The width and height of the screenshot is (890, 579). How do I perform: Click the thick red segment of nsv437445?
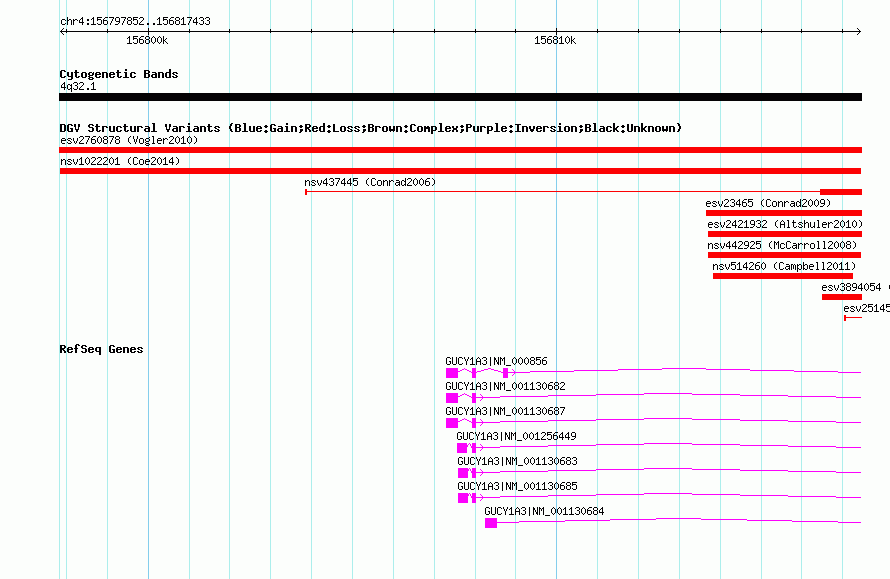(x=841, y=192)
